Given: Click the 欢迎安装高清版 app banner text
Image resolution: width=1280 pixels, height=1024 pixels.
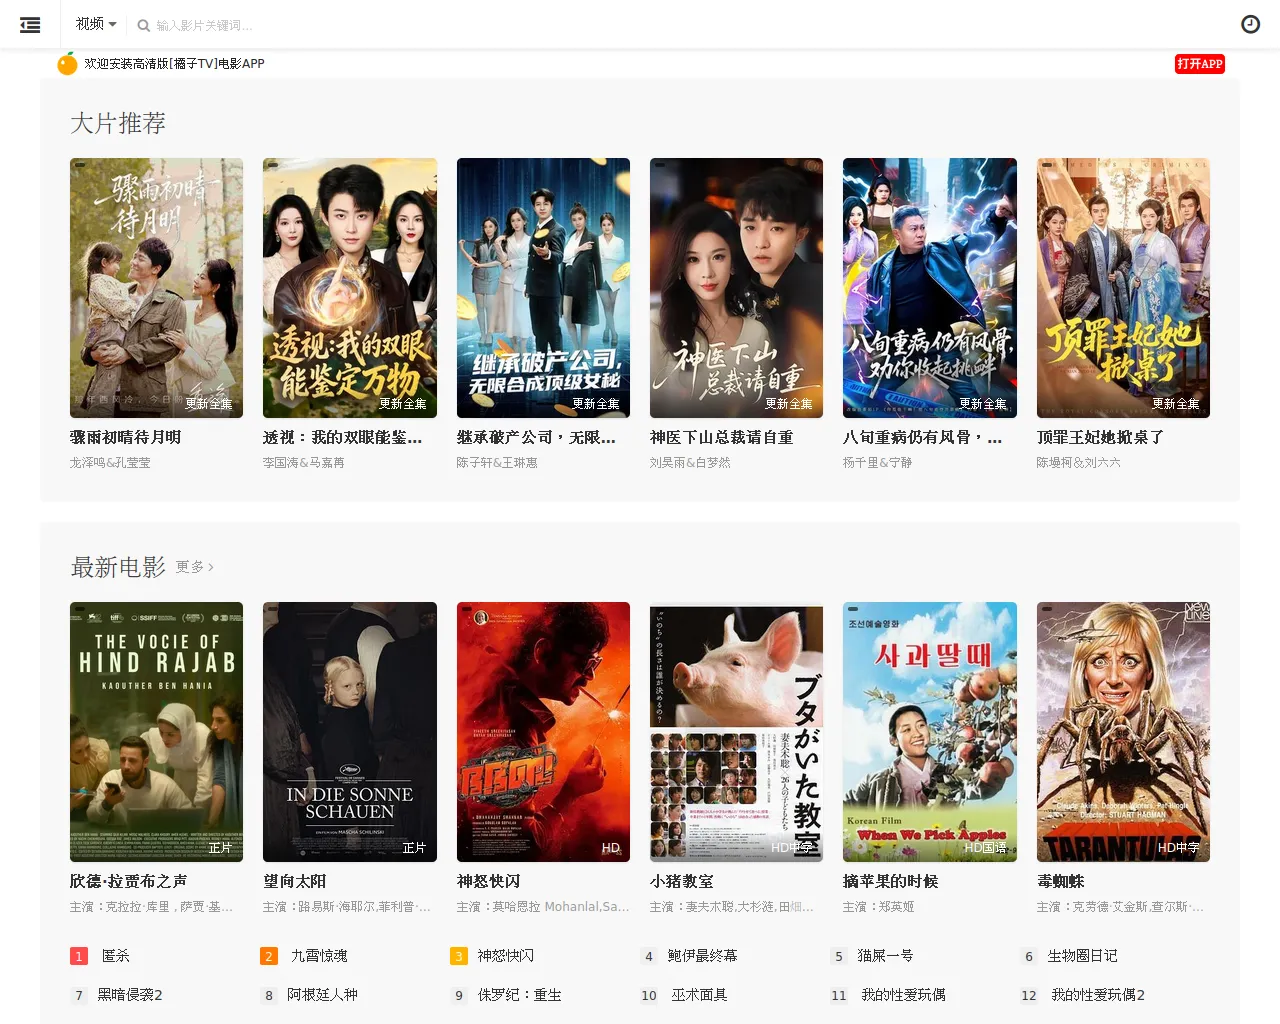Looking at the screenshot, I should tap(174, 64).
